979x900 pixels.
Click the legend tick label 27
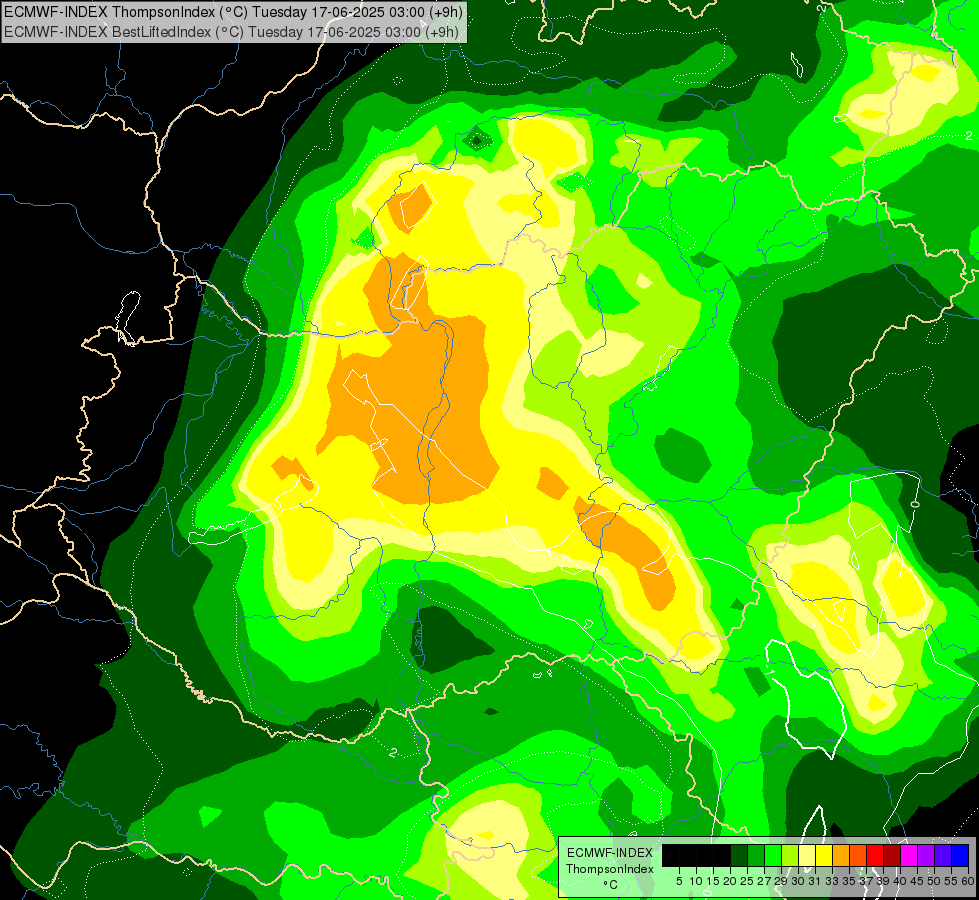pyautogui.click(x=764, y=881)
